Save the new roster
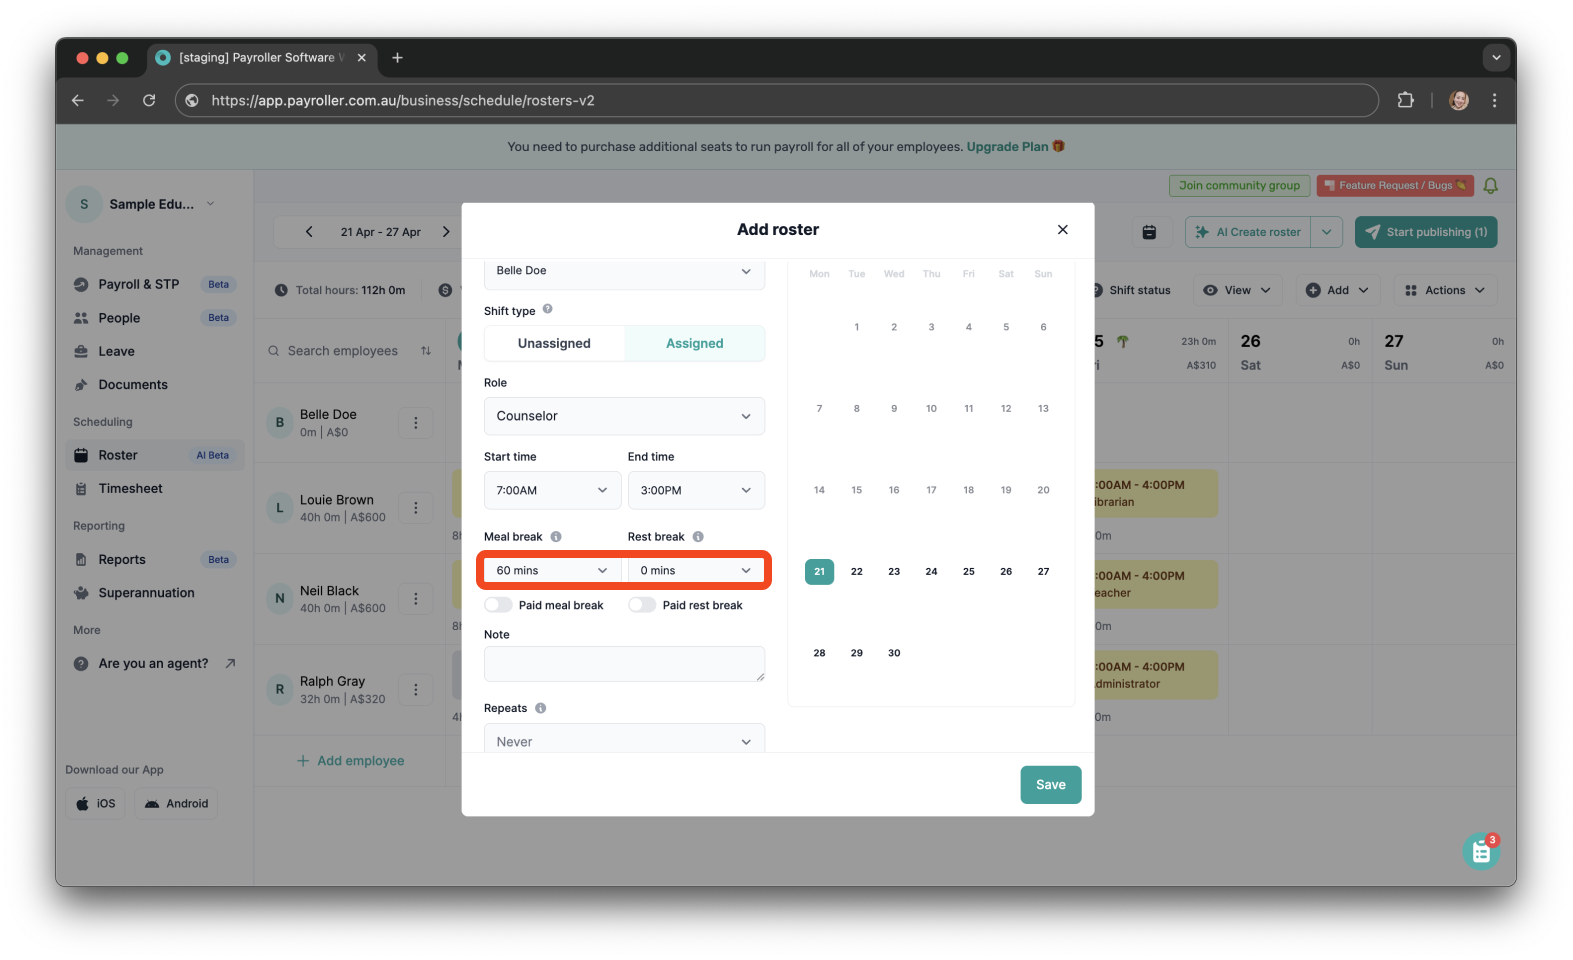The height and width of the screenshot is (960, 1573). 1050,785
